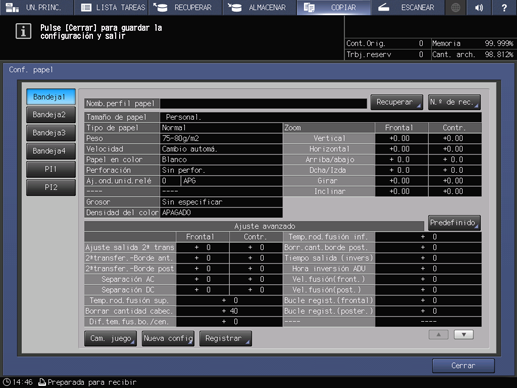517x388 pixels.
Task: Select the PI2 tray
Action: (x=51, y=187)
